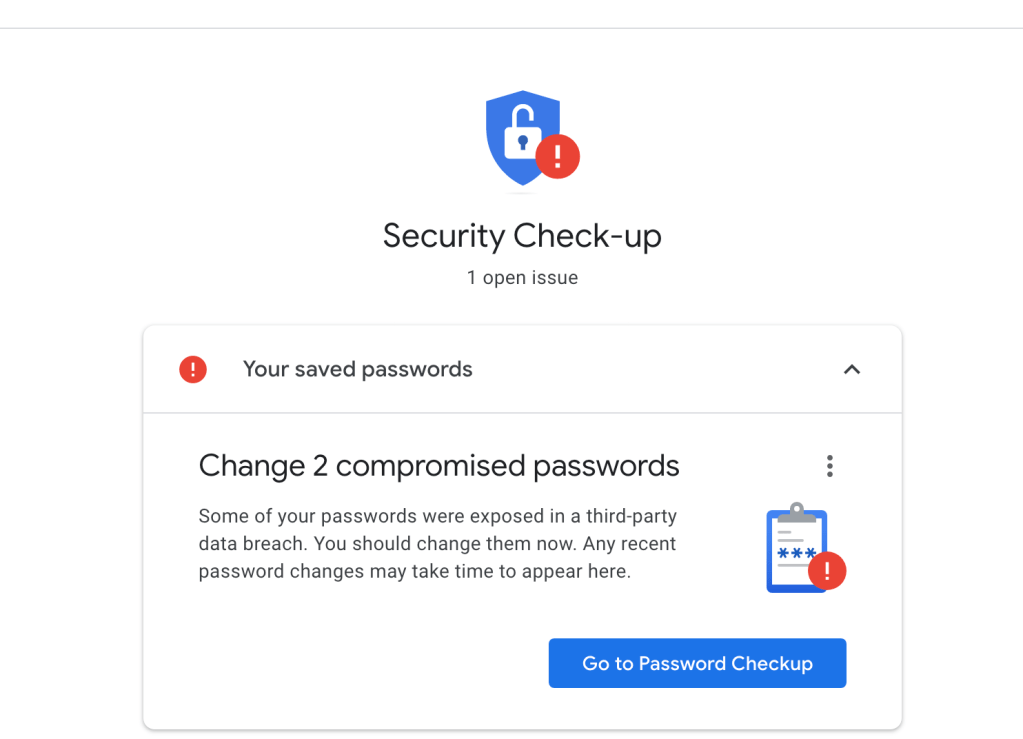Click the "Your saved passwords" header label
Image resolution: width=1023 pixels, height=739 pixels.
(x=357, y=369)
